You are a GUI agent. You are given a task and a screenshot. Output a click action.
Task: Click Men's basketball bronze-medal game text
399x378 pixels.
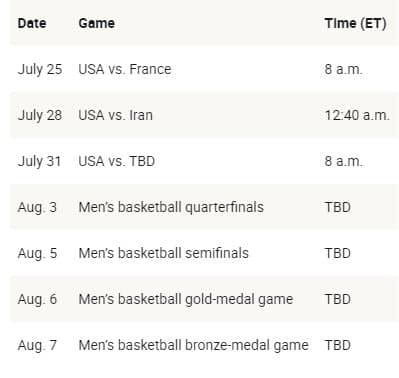pos(193,345)
